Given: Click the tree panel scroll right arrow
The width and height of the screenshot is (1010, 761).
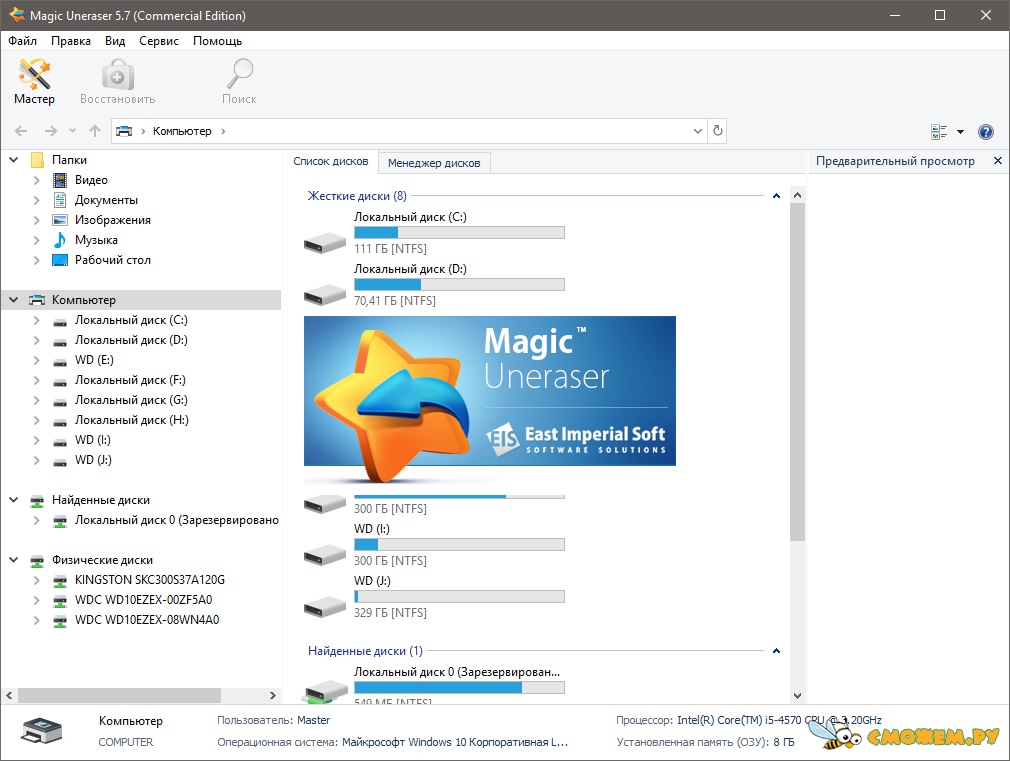Looking at the screenshot, I should pos(272,695).
